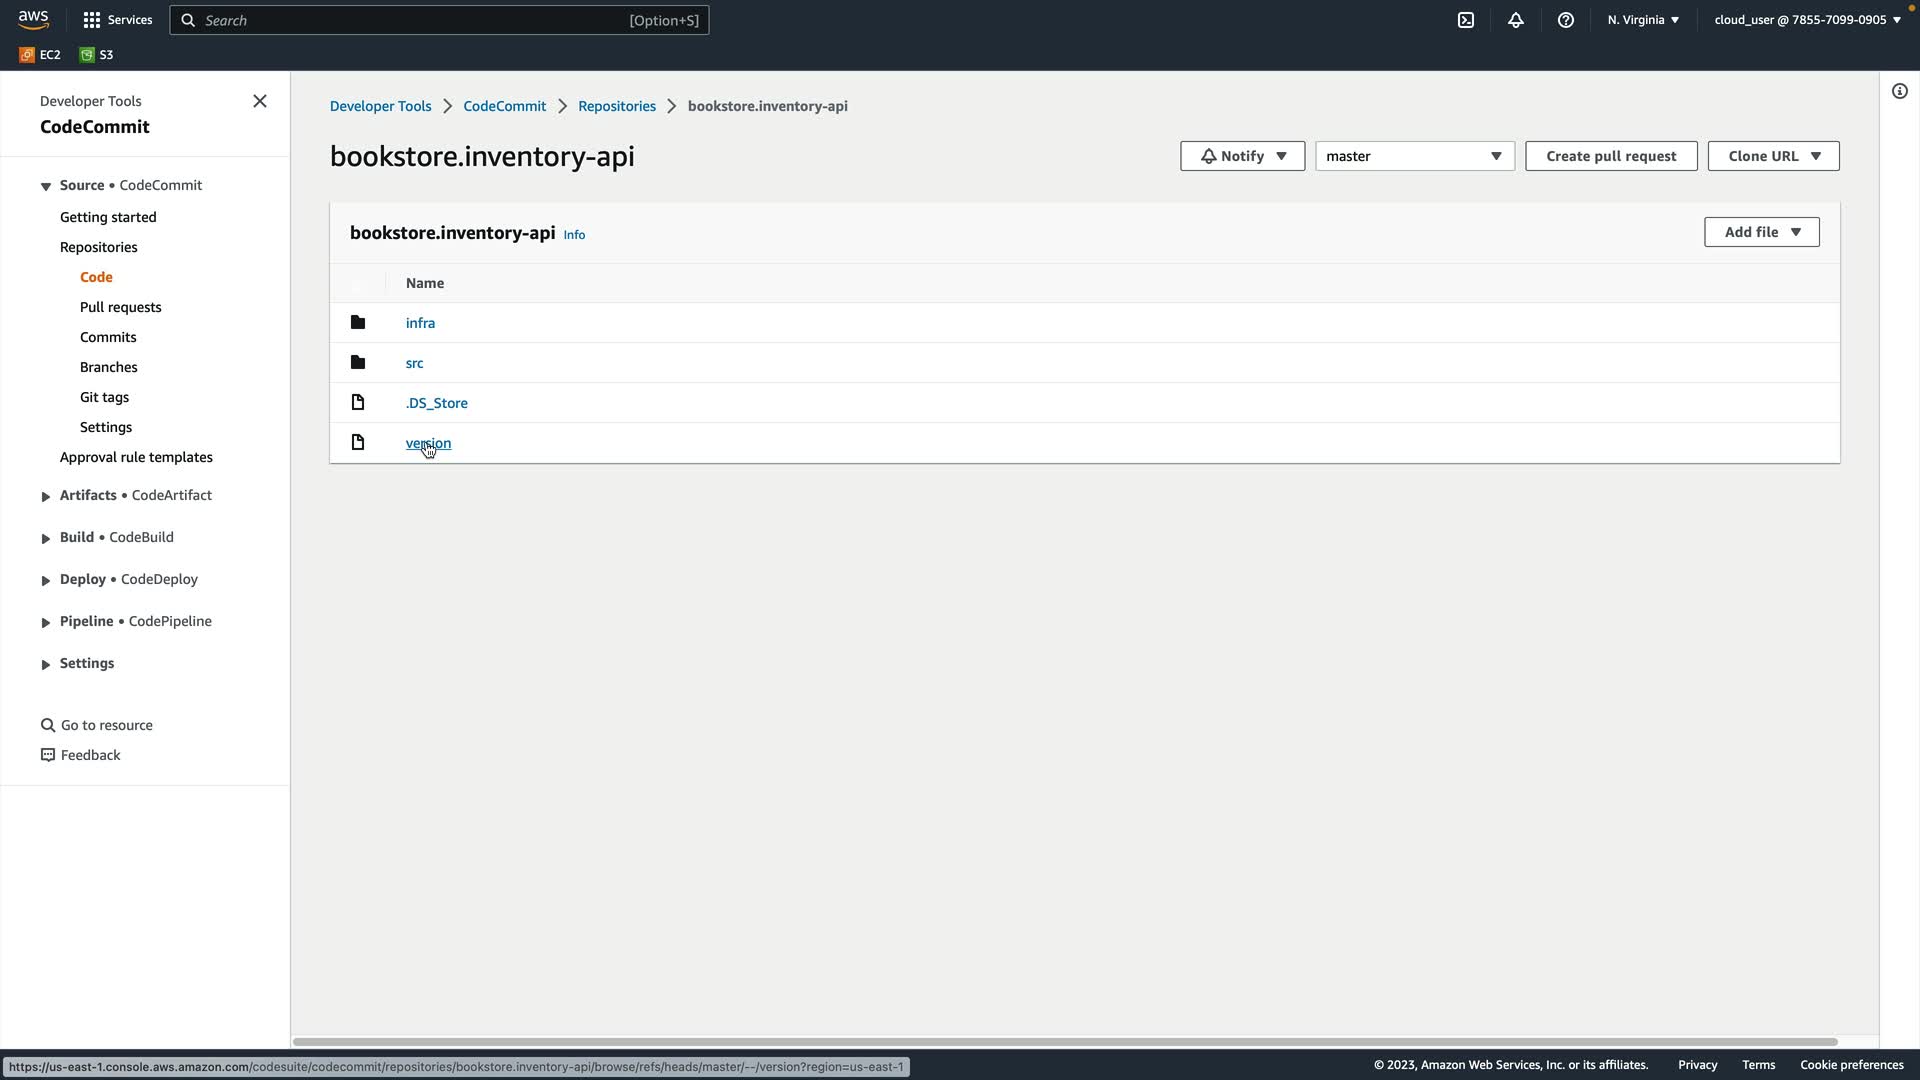Image resolution: width=1920 pixels, height=1080 pixels.
Task: Open the info panel icon
Action: [x=1899, y=91]
